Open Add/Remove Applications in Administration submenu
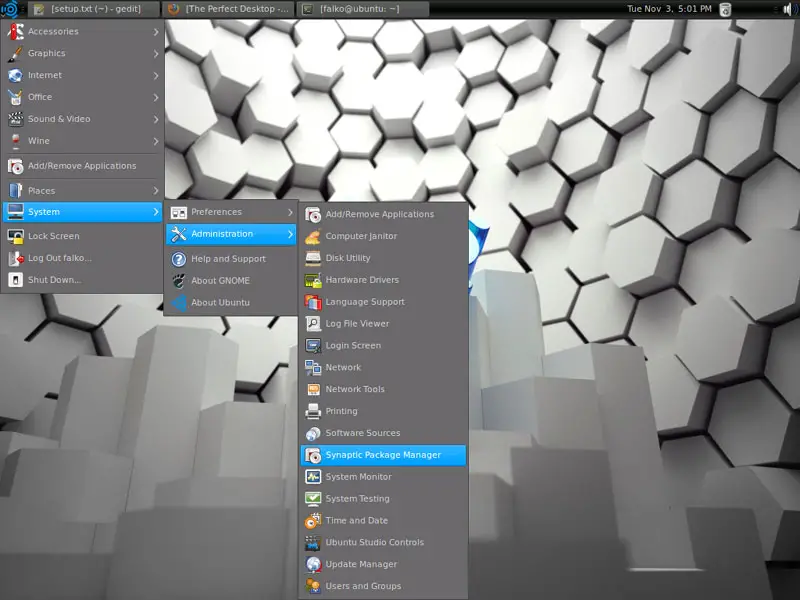This screenshot has height=600, width=800. point(383,214)
